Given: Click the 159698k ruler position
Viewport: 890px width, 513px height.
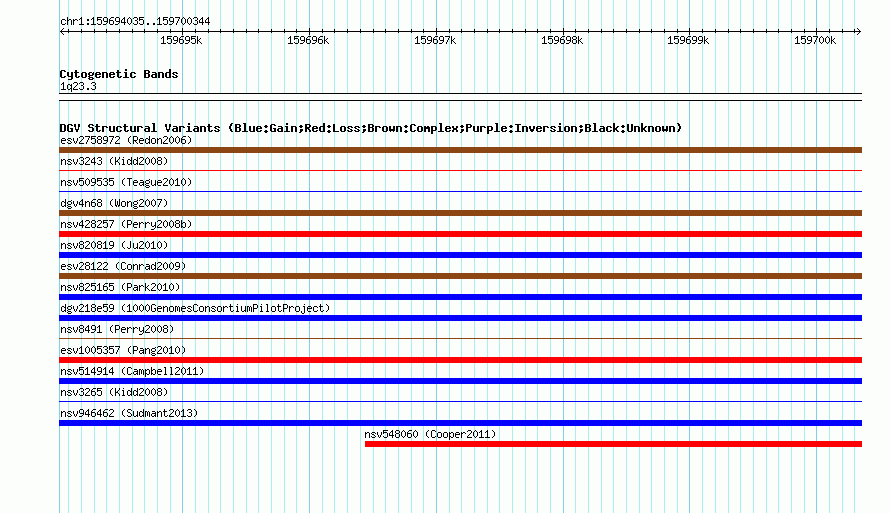Looking at the screenshot, I should 562,40.
